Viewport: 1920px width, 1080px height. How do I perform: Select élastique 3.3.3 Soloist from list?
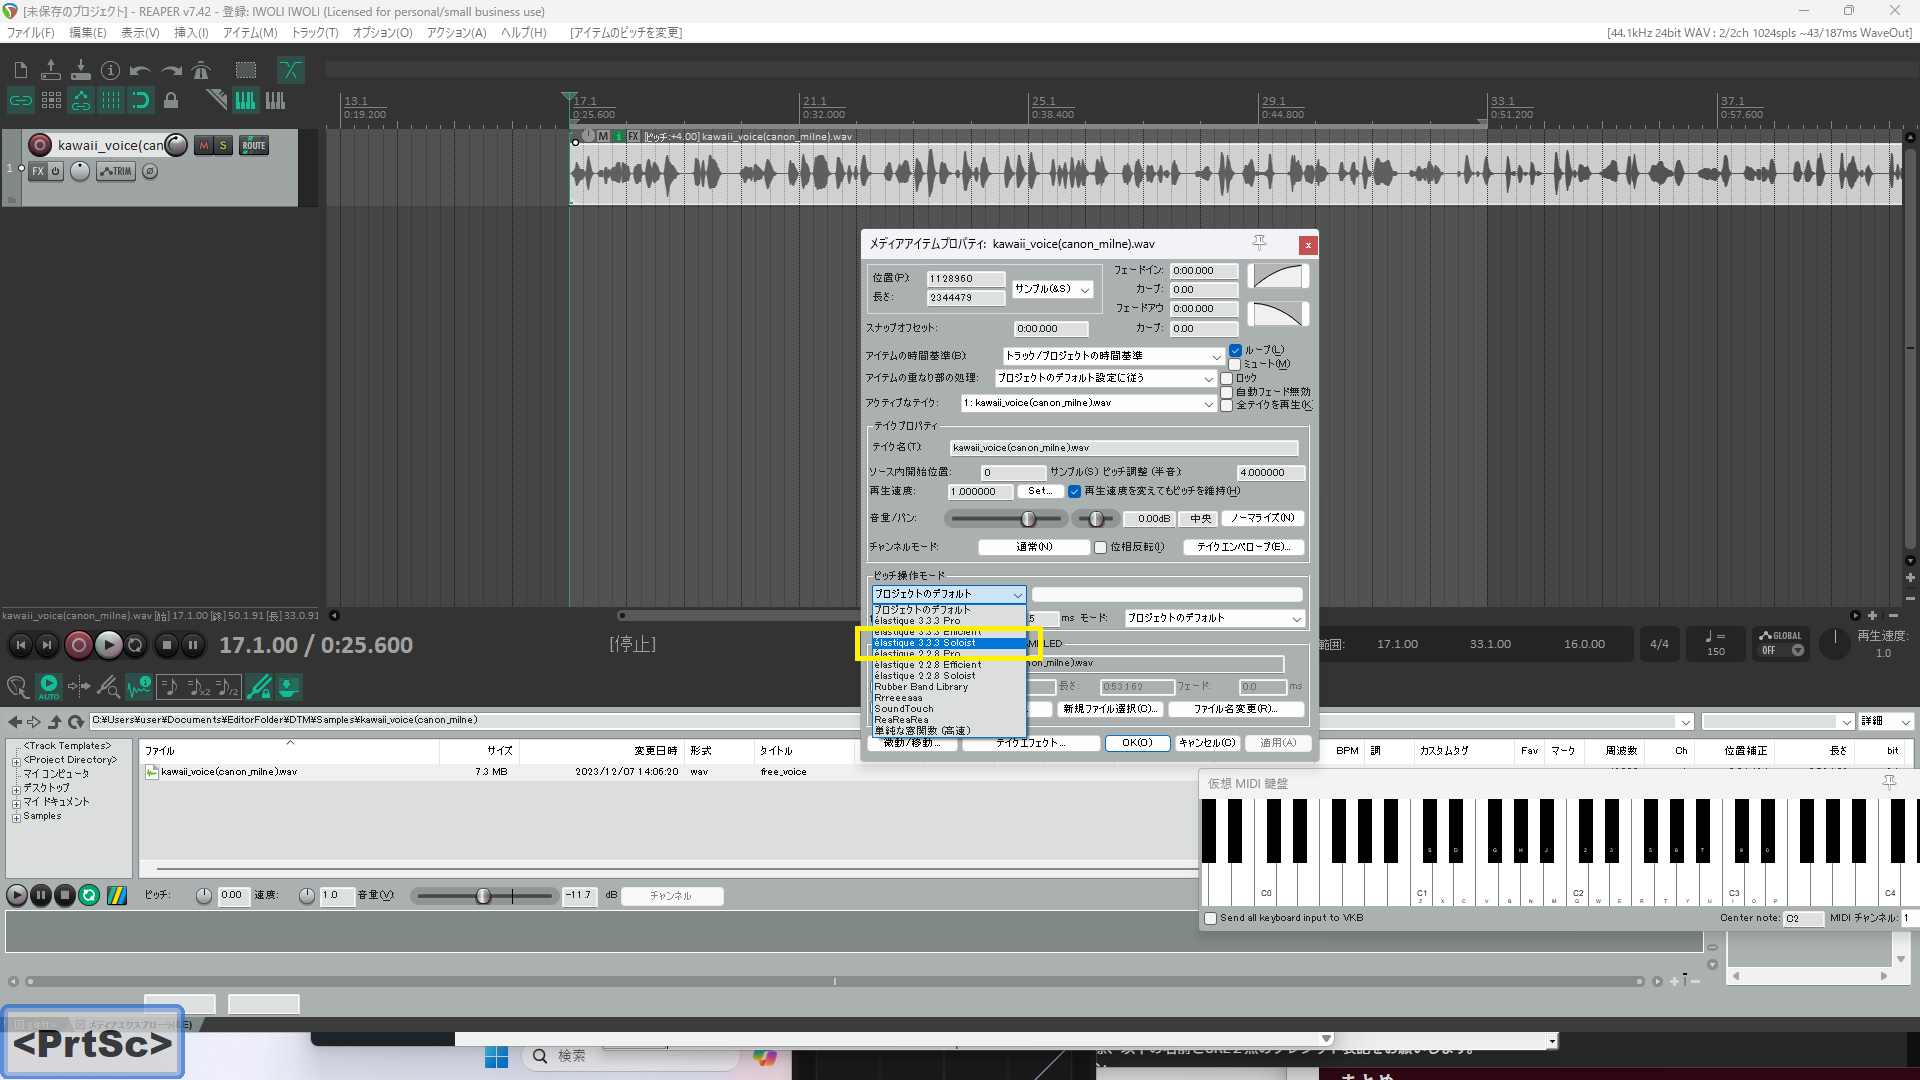point(948,643)
